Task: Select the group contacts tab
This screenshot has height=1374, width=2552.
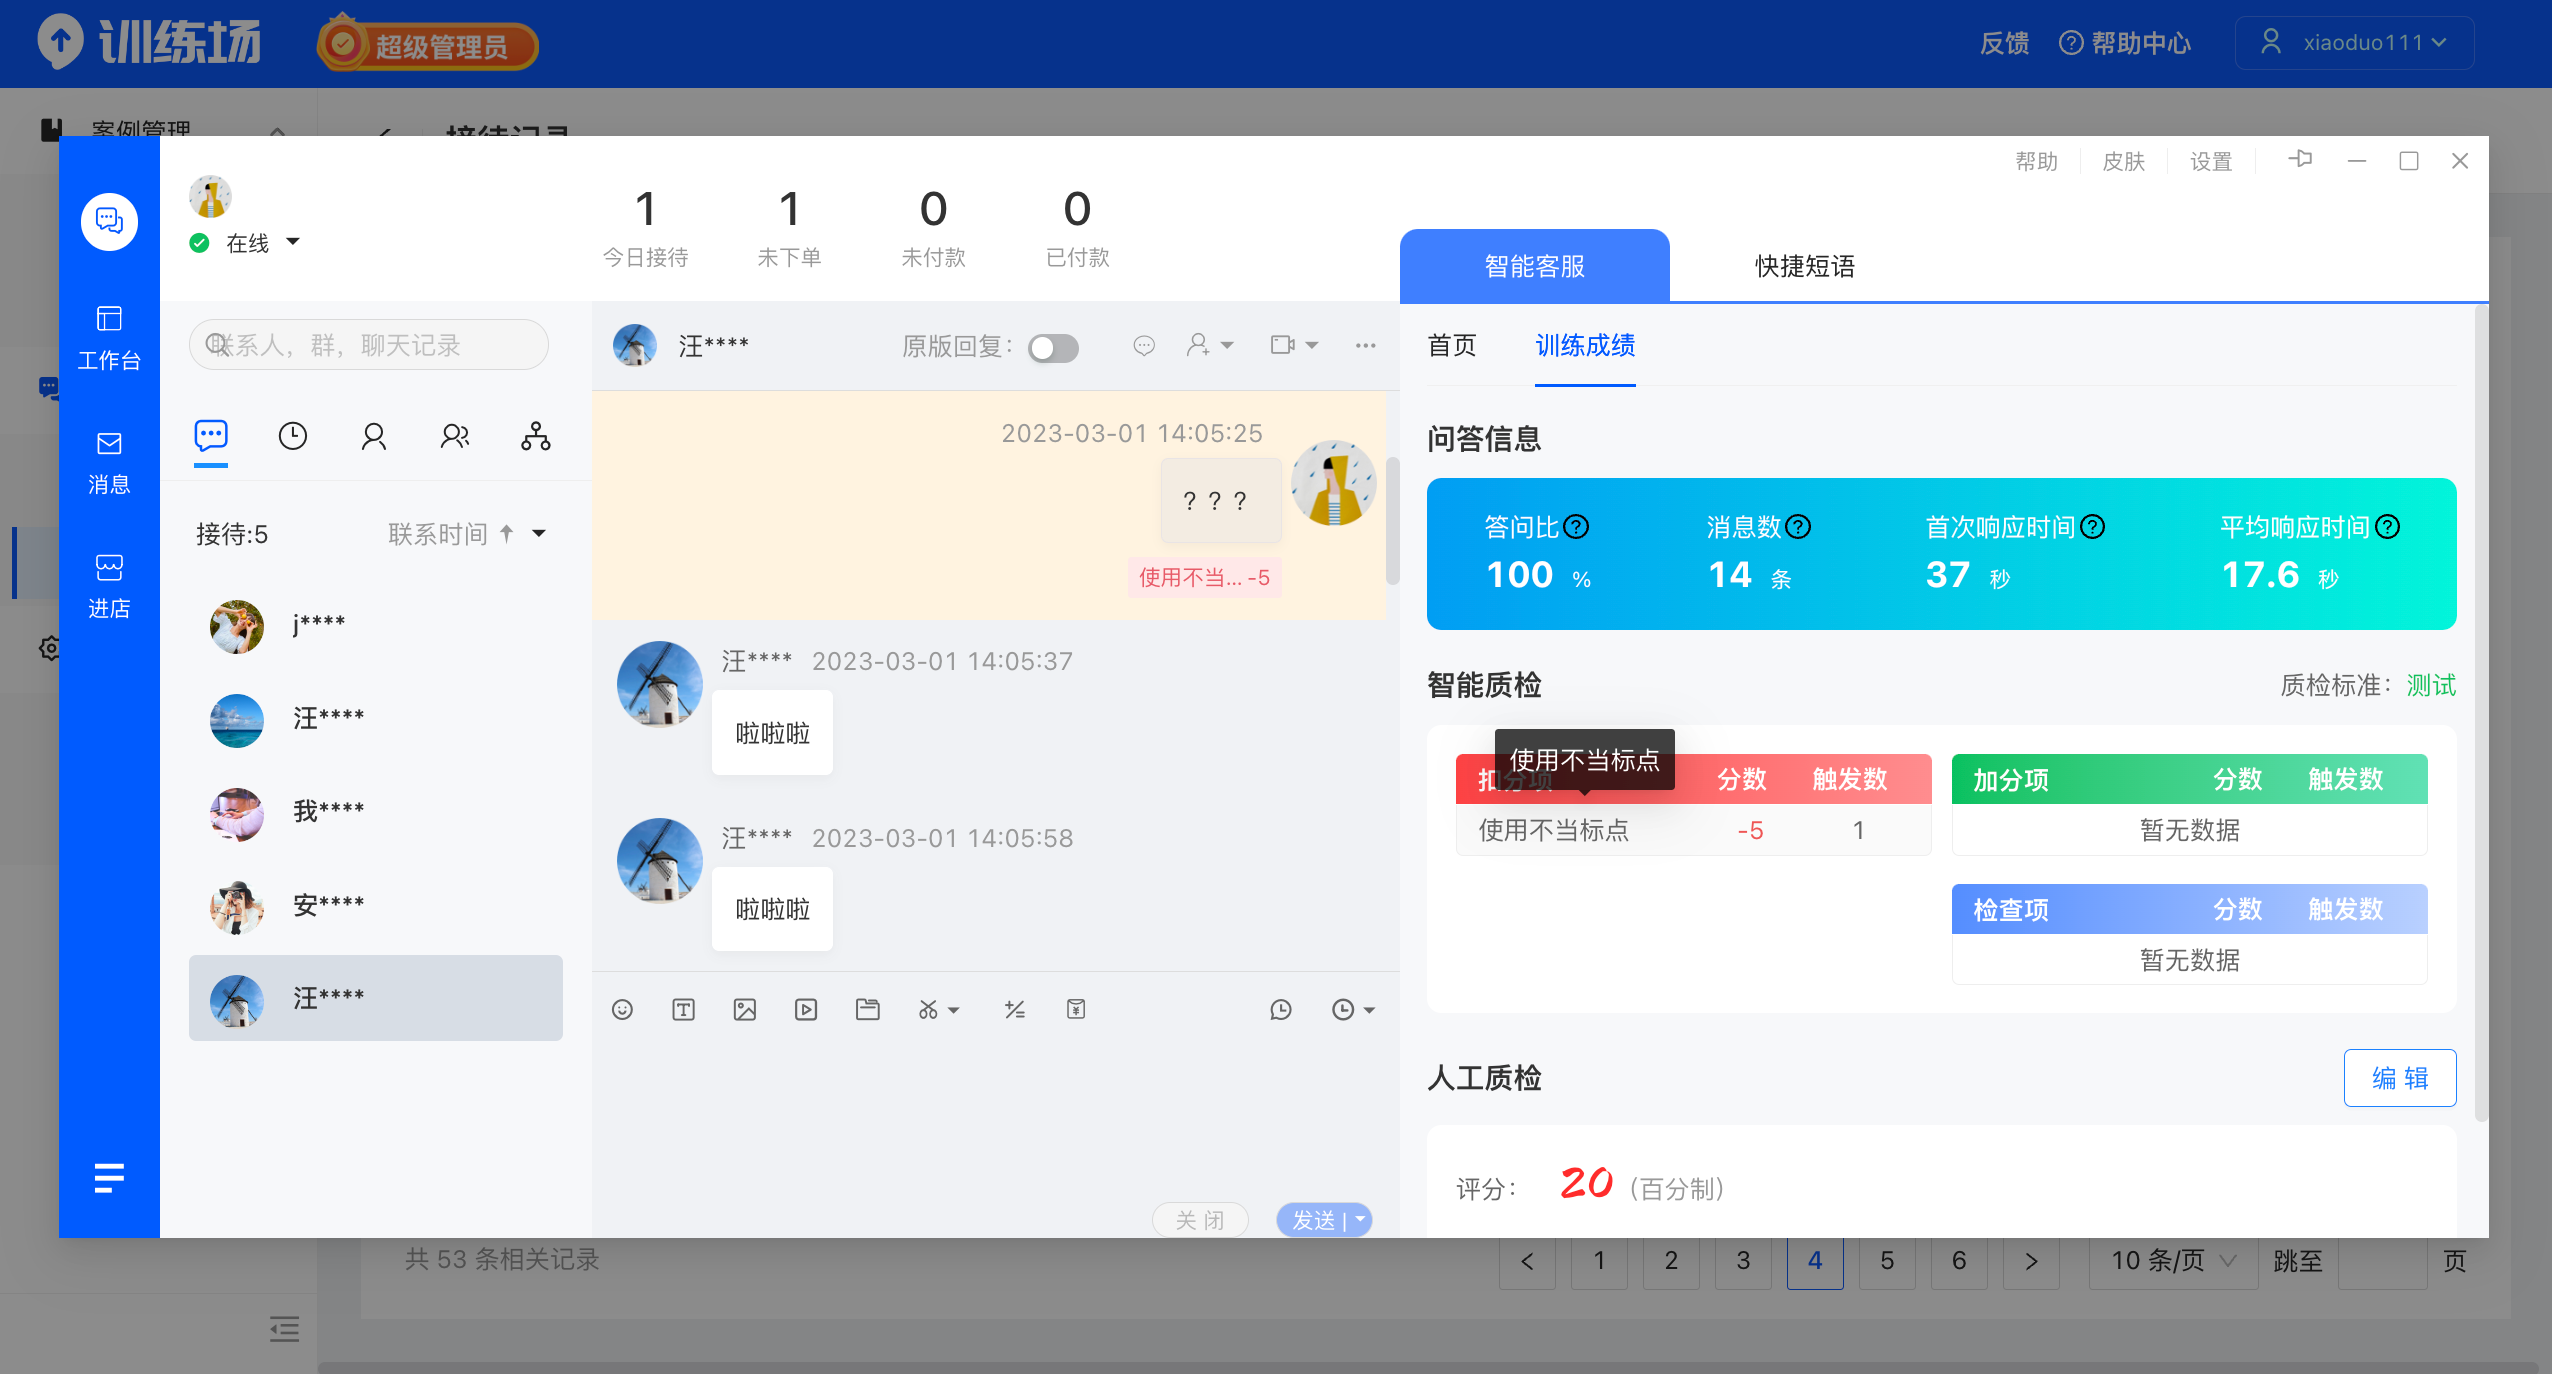Action: pyautogui.click(x=455, y=436)
